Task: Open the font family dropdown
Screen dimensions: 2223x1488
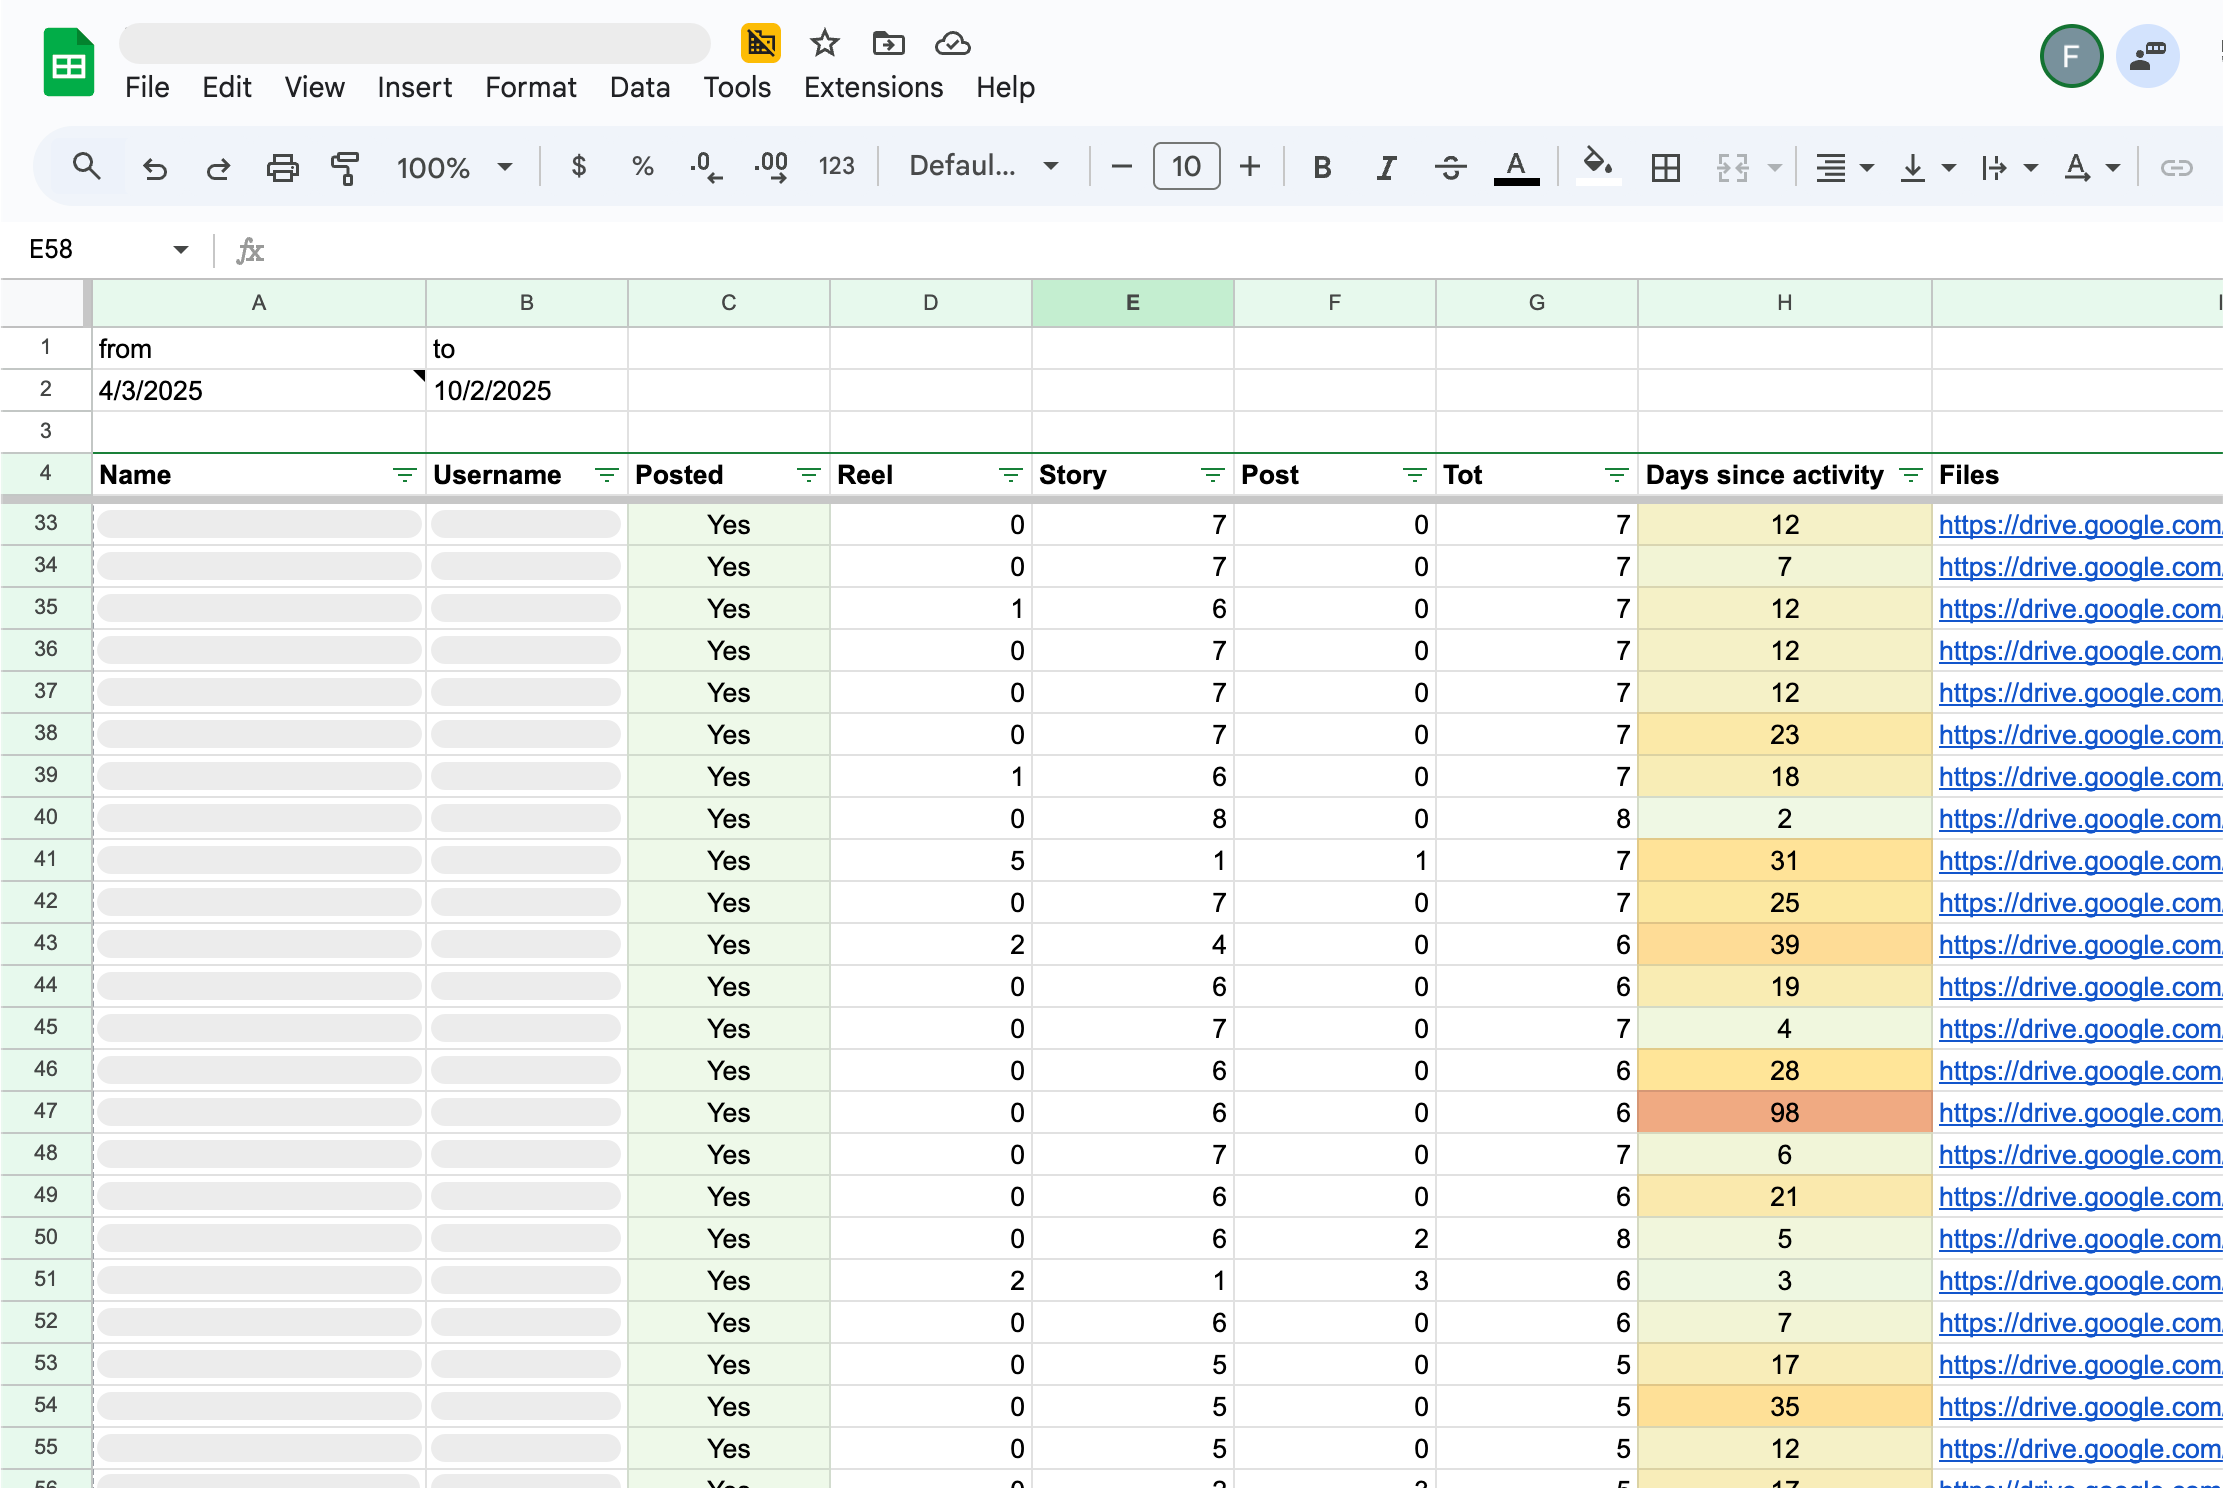Action: (x=983, y=166)
